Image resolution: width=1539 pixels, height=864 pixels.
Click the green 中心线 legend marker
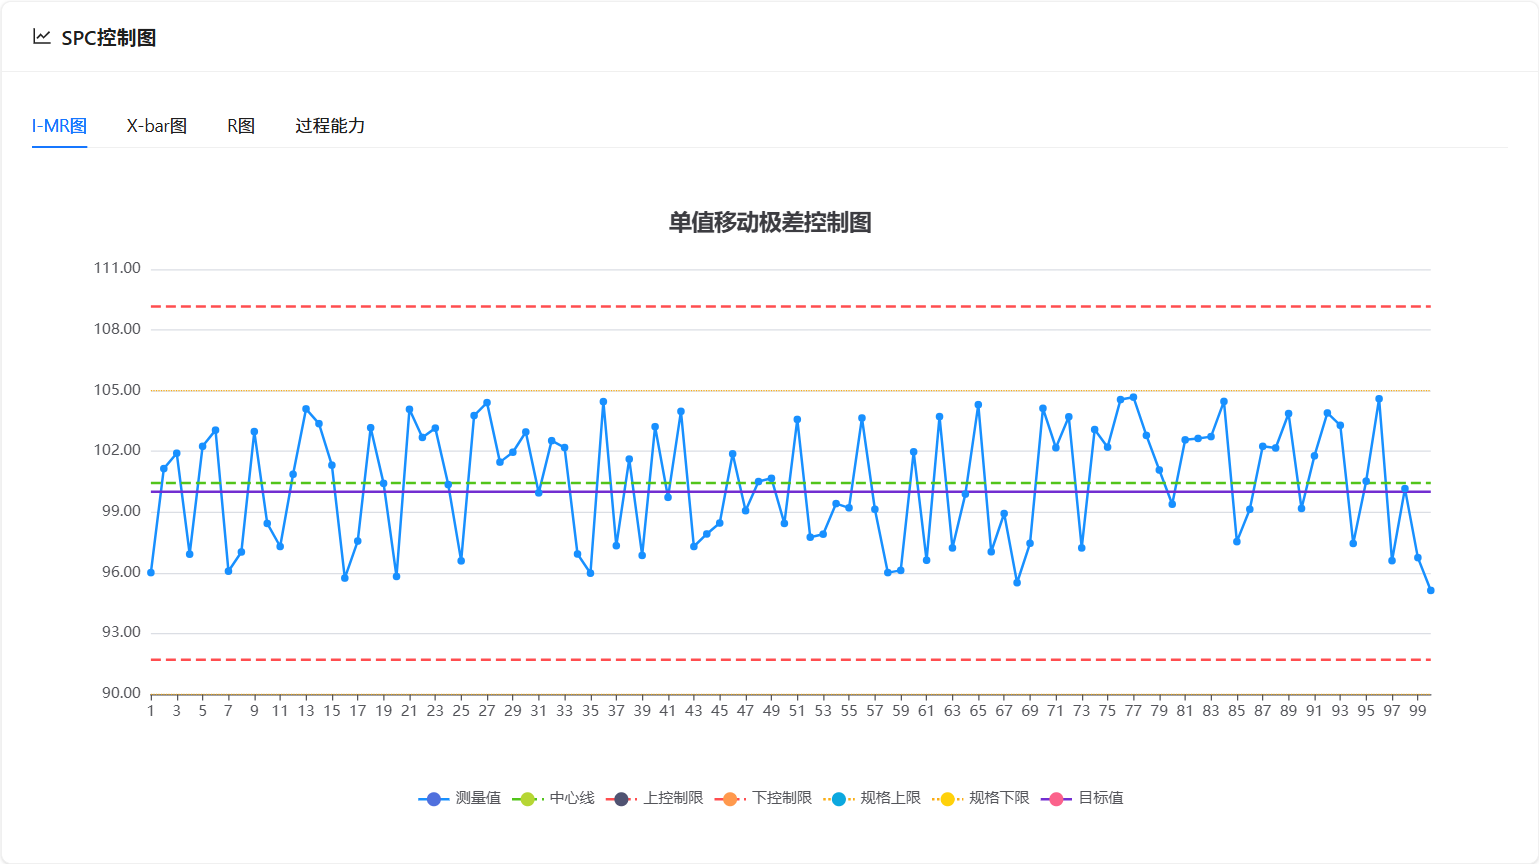point(527,799)
